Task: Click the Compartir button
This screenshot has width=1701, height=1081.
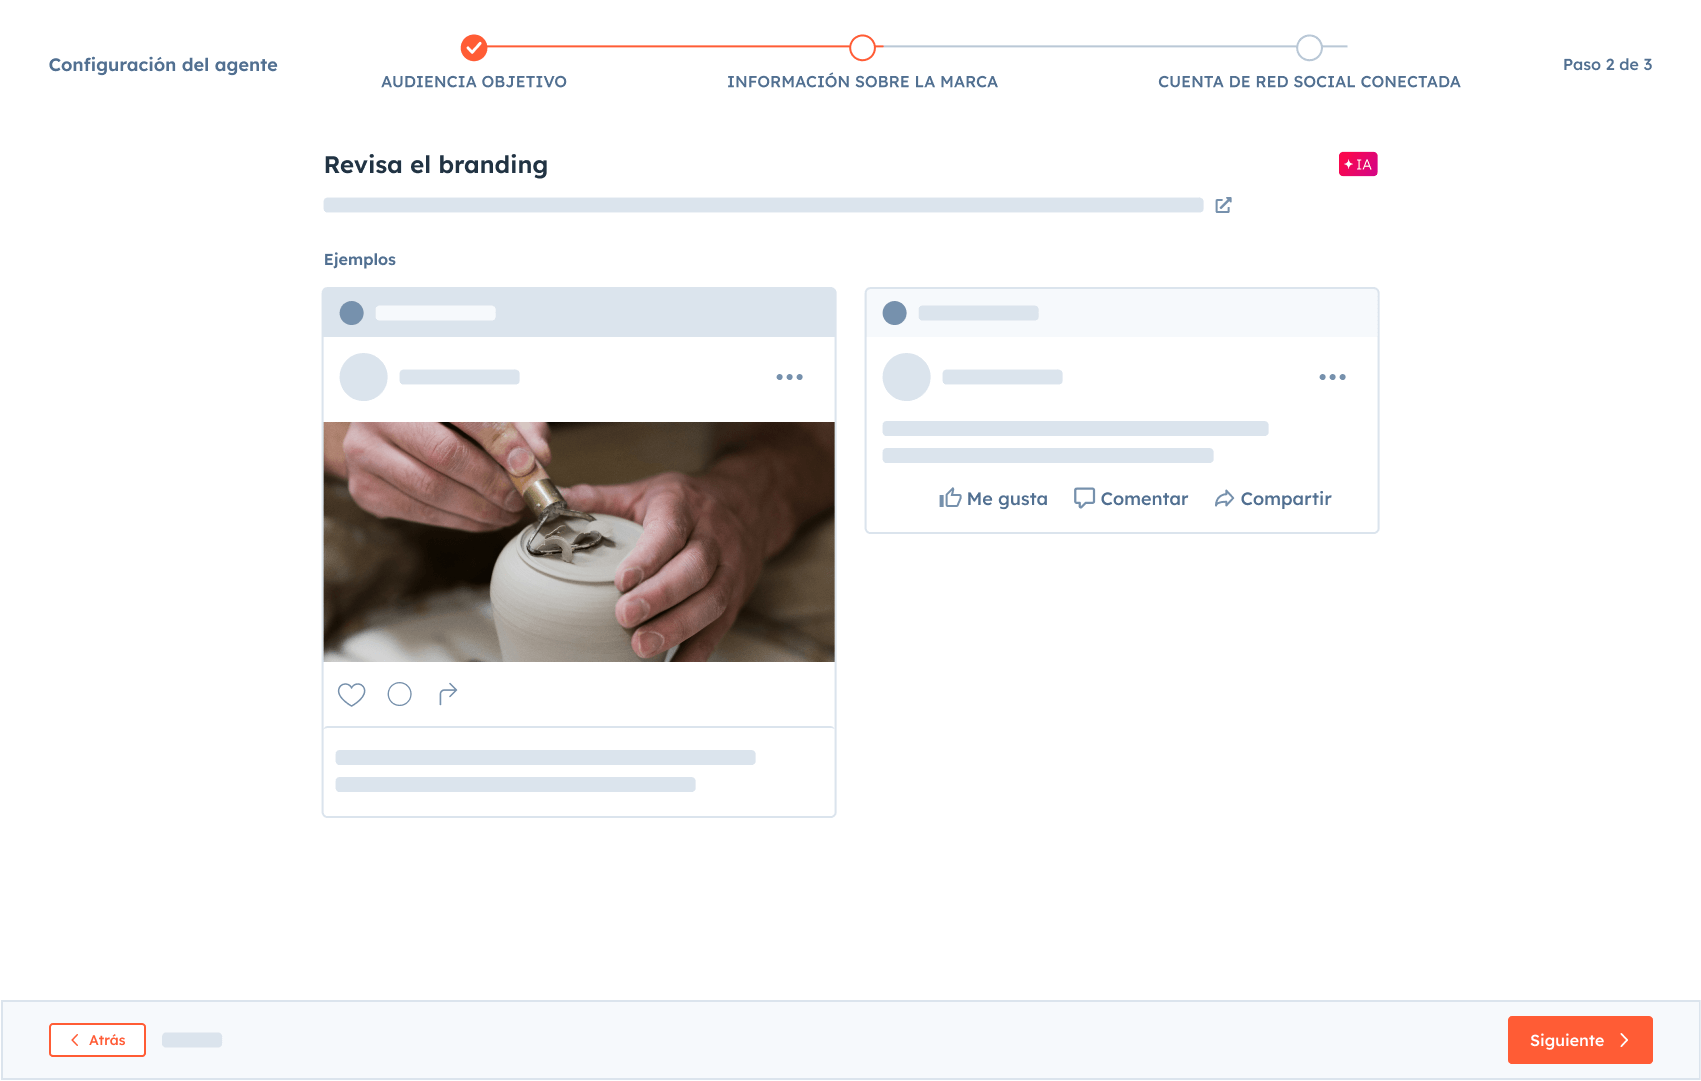Action: click(x=1273, y=498)
